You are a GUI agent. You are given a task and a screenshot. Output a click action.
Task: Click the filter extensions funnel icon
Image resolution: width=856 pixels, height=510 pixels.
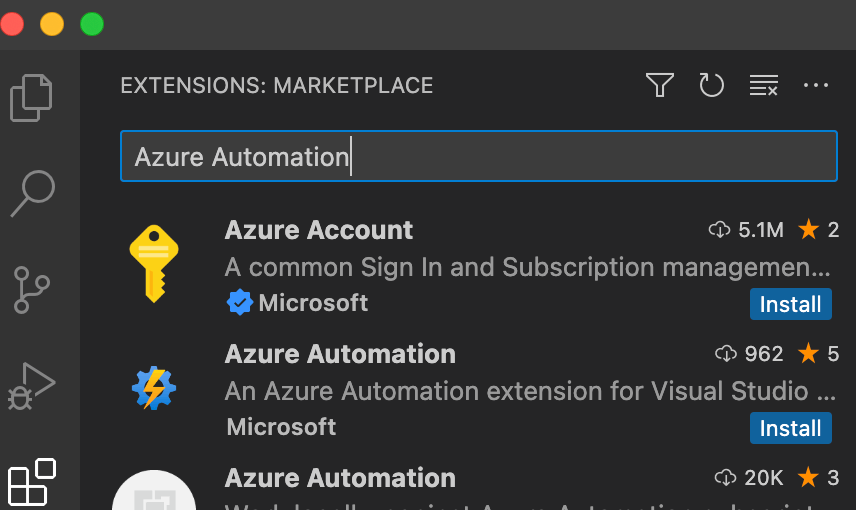(x=659, y=86)
